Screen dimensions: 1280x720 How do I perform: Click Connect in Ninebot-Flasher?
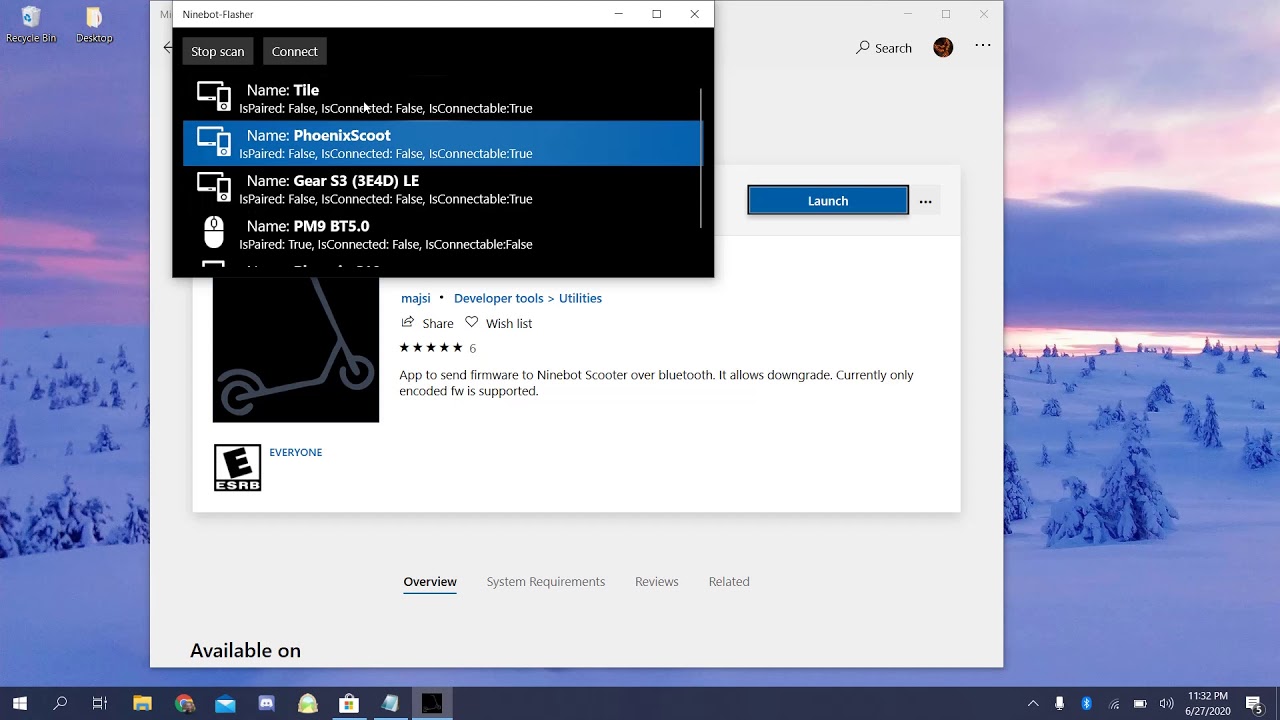[x=294, y=51]
